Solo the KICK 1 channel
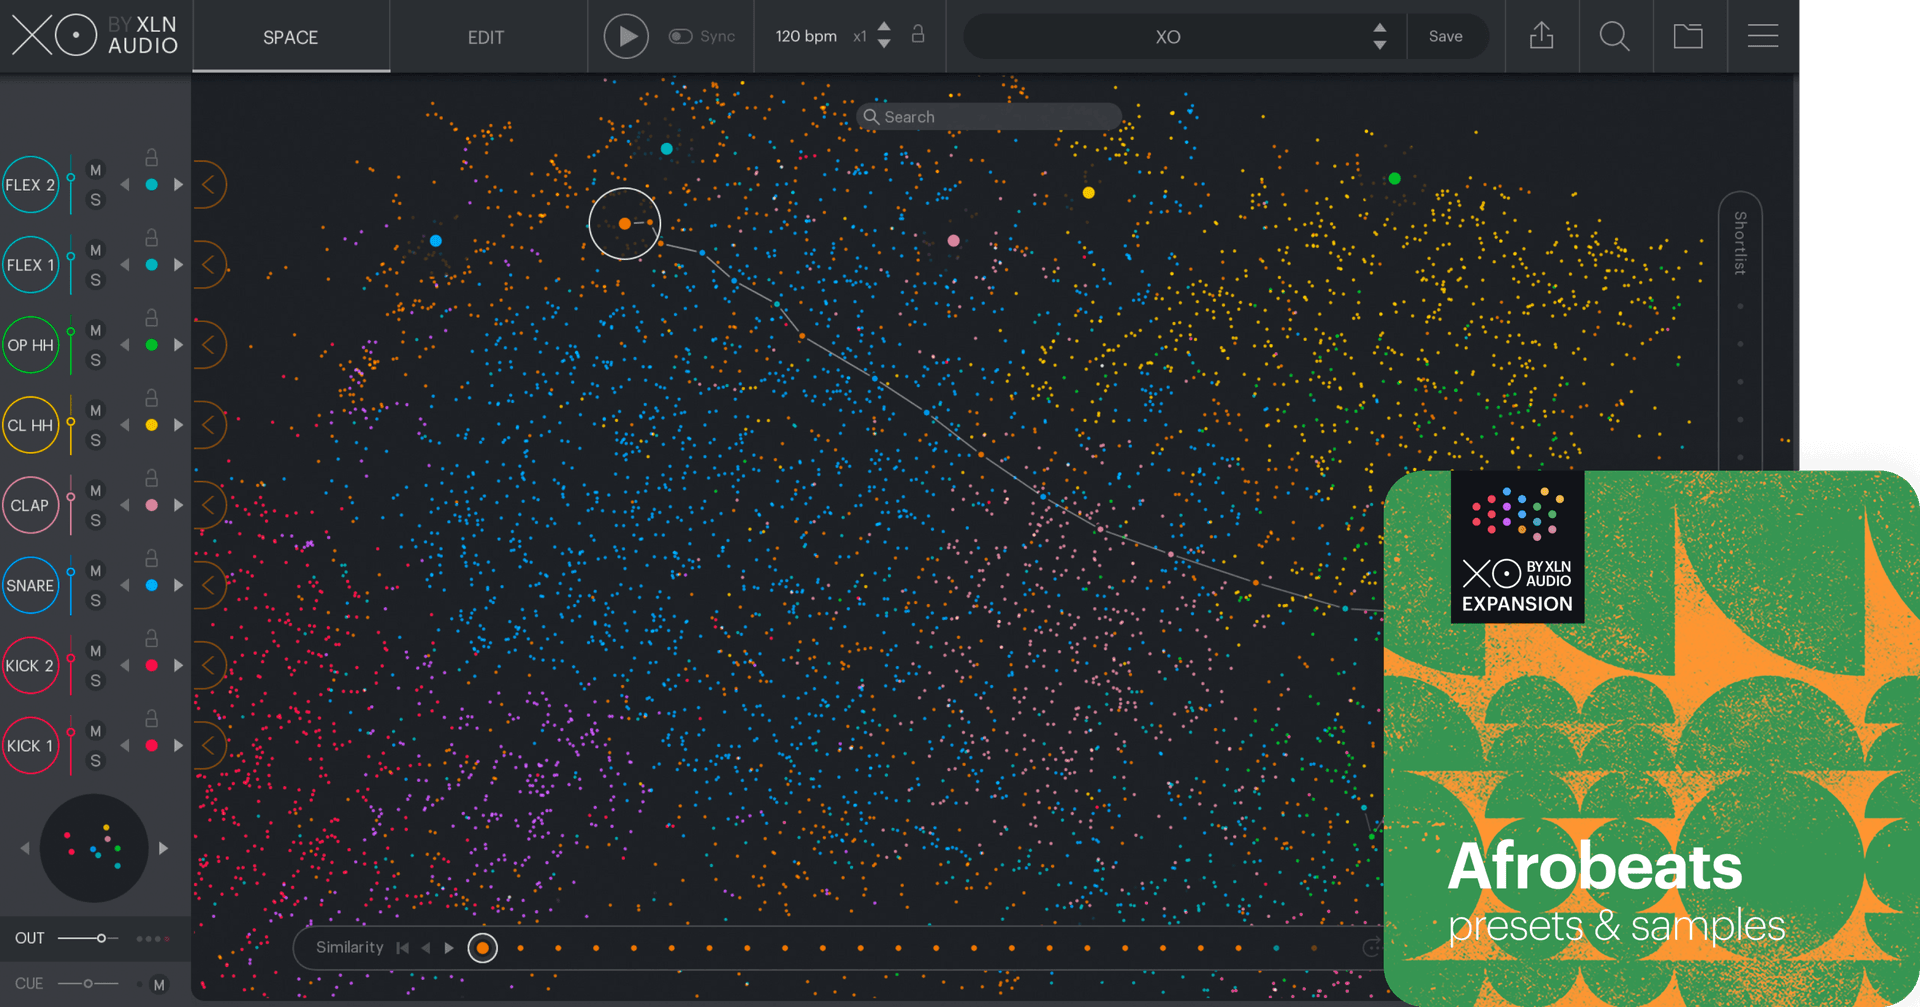Image resolution: width=1920 pixels, height=1007 pixels. tap(96, 760)
